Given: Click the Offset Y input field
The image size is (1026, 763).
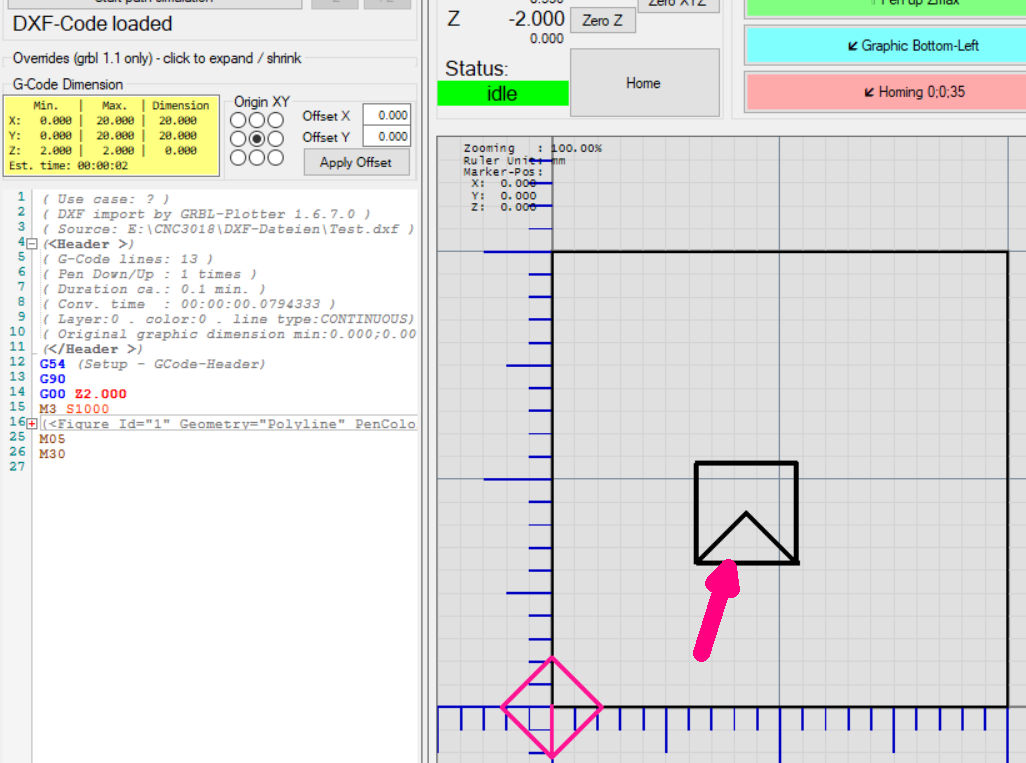Looking at the screenshot, I should pyautogui.click(x=387, y=137).
